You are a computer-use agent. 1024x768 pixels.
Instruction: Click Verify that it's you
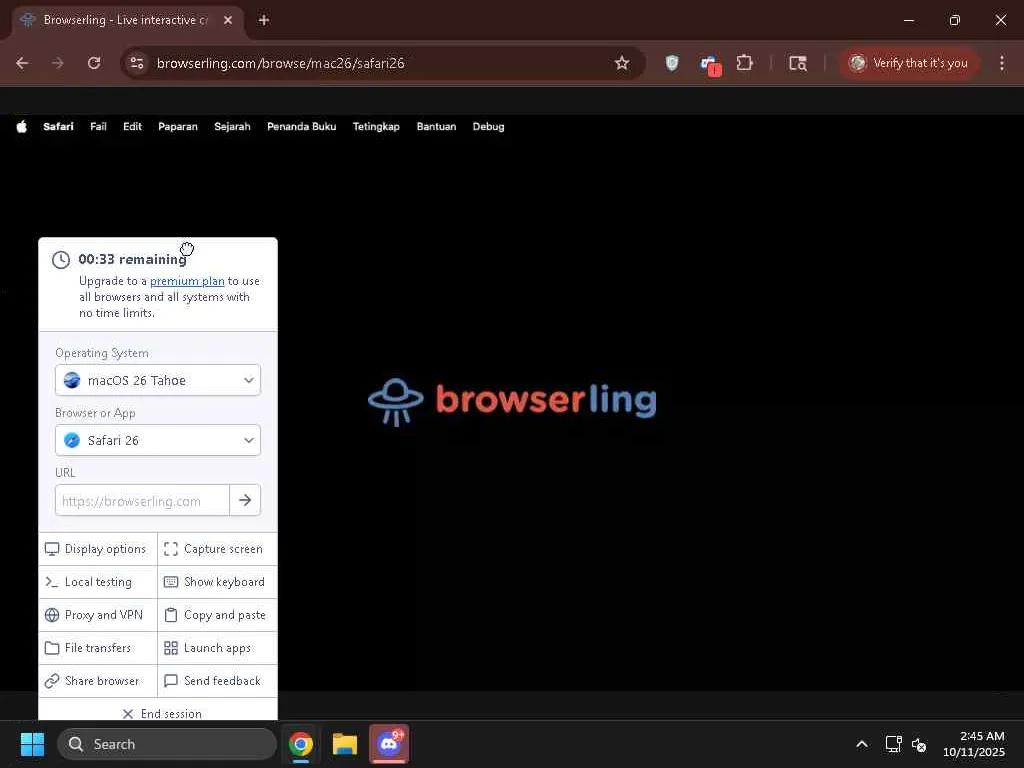click(x=909, y=63)
